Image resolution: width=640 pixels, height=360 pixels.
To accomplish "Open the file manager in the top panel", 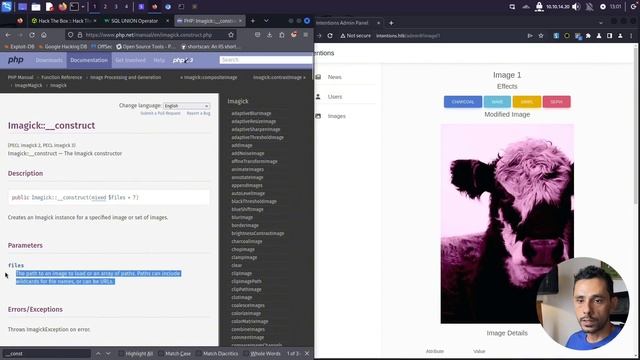I will [x=36, y=7].
